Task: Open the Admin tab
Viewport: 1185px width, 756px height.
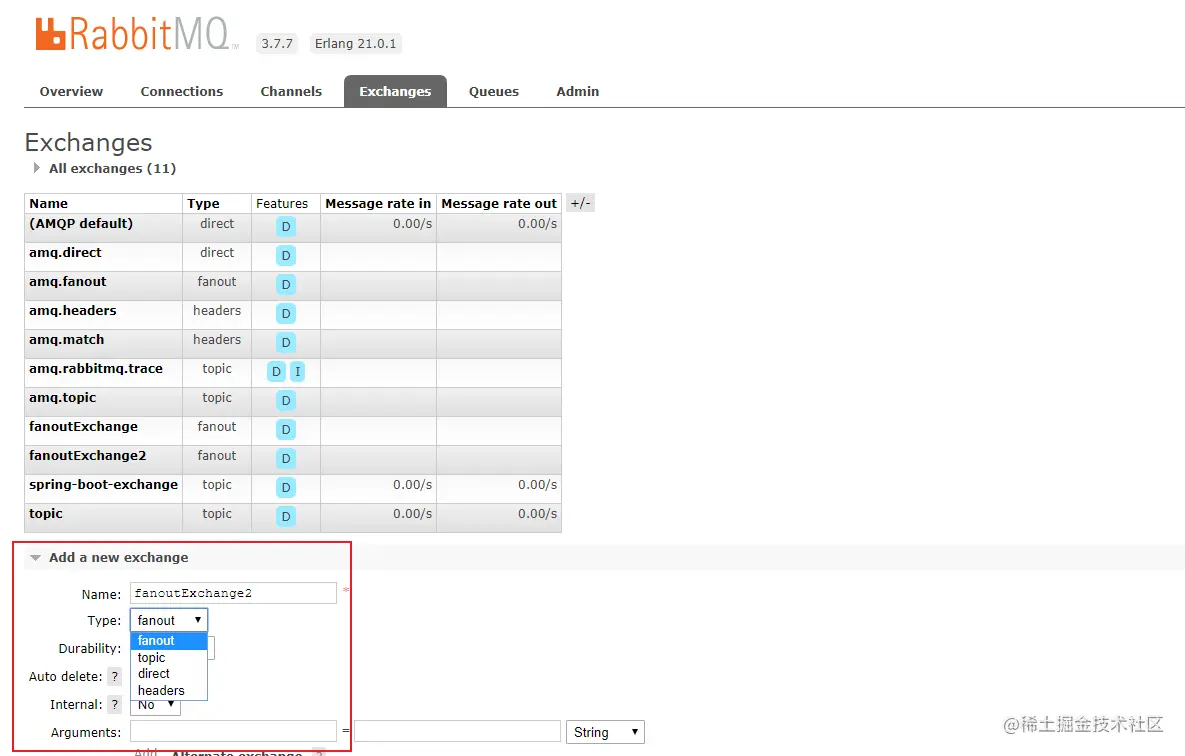Action: click(x=577, y=91)
